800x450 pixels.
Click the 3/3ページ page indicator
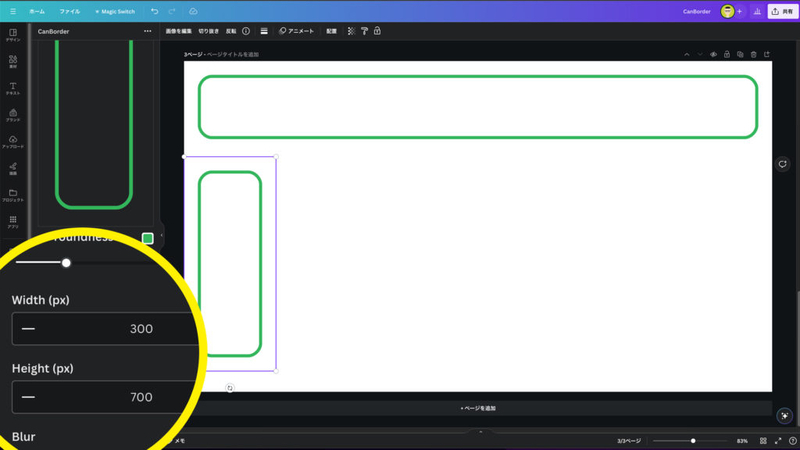point(629,441)
